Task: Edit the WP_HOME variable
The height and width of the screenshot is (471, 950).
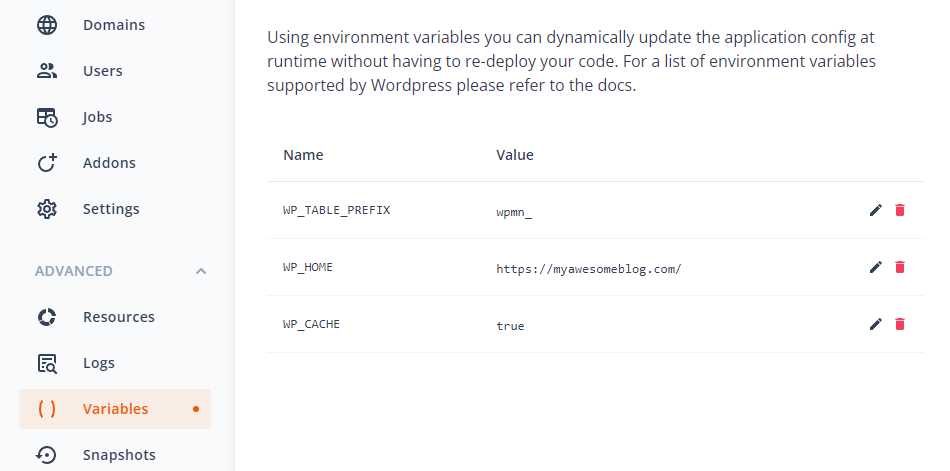Action: tap(875, 267)
